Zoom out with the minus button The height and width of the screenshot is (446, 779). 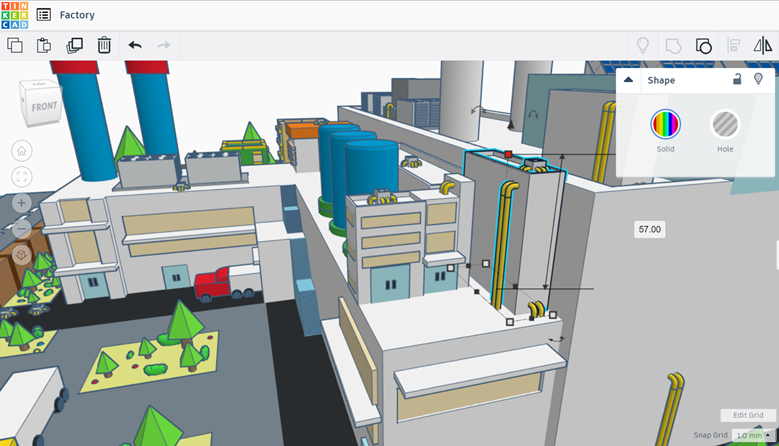21,228
